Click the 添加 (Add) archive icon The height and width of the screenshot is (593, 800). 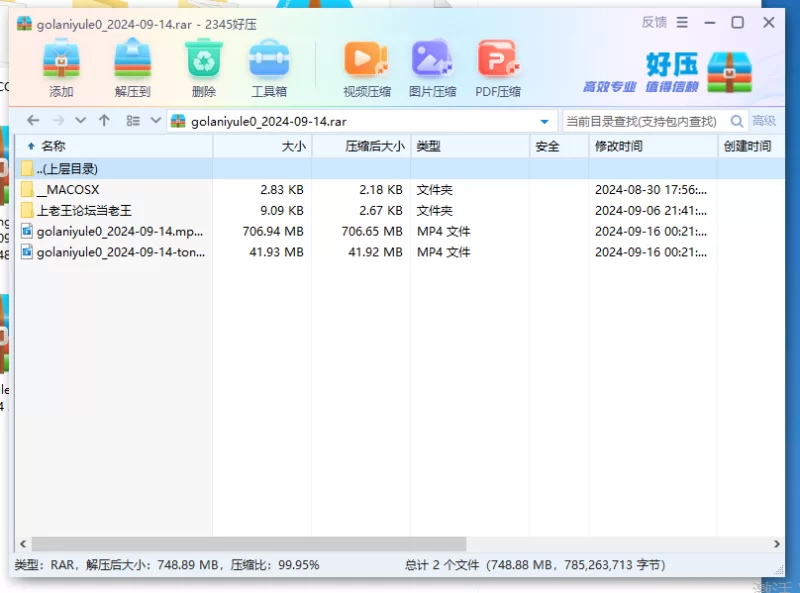[x=61, y=59]
